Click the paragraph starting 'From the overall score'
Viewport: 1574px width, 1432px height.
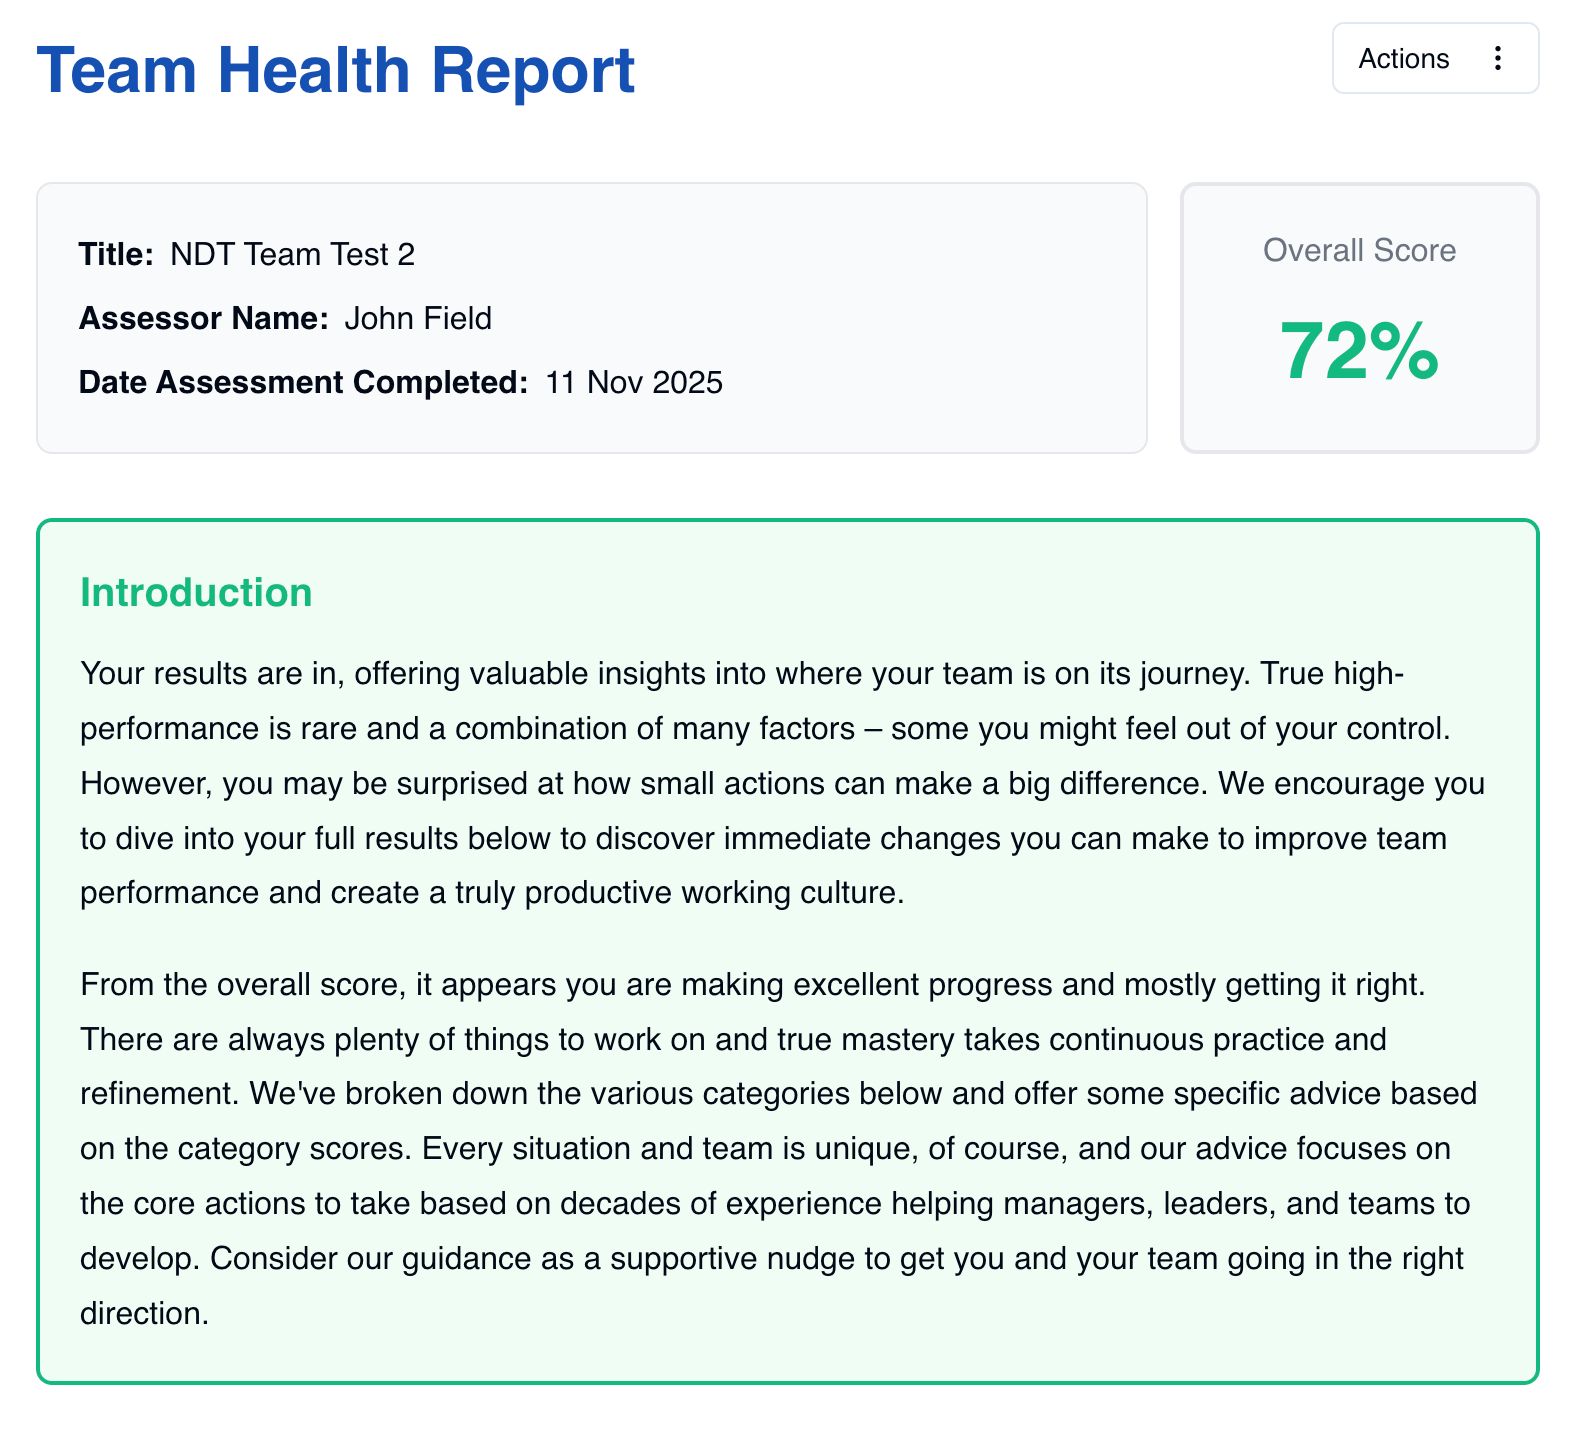point(779,1149)
